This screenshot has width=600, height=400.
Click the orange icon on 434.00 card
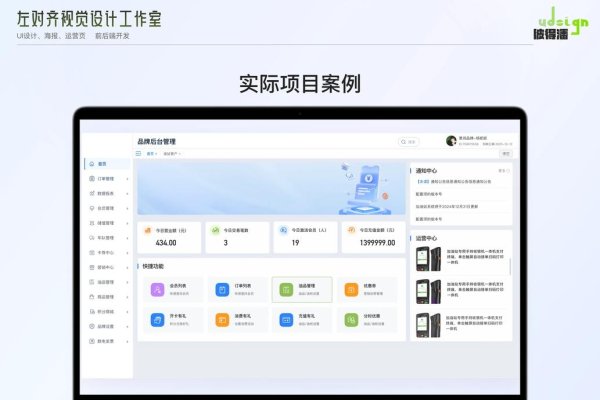click(x=147, y=230)
